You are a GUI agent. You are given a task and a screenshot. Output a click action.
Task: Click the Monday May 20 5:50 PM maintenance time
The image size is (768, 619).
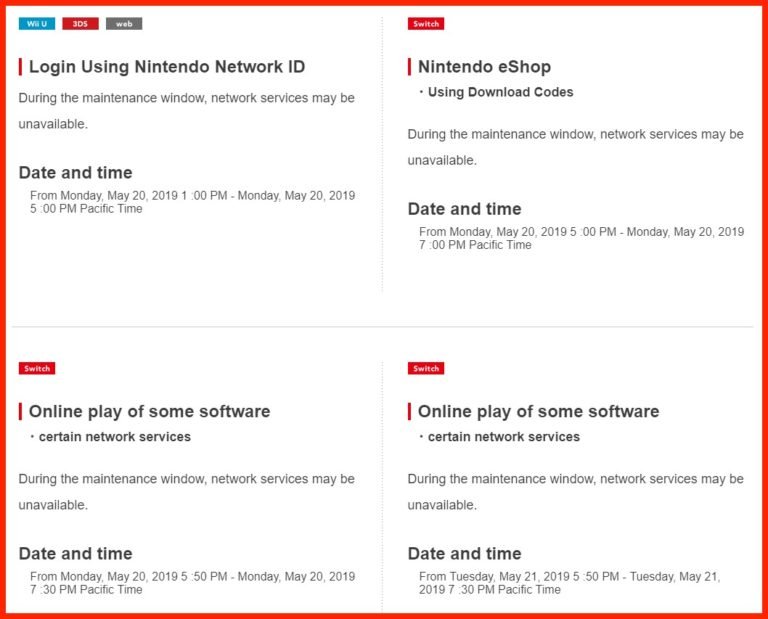[x=192, y=583]
